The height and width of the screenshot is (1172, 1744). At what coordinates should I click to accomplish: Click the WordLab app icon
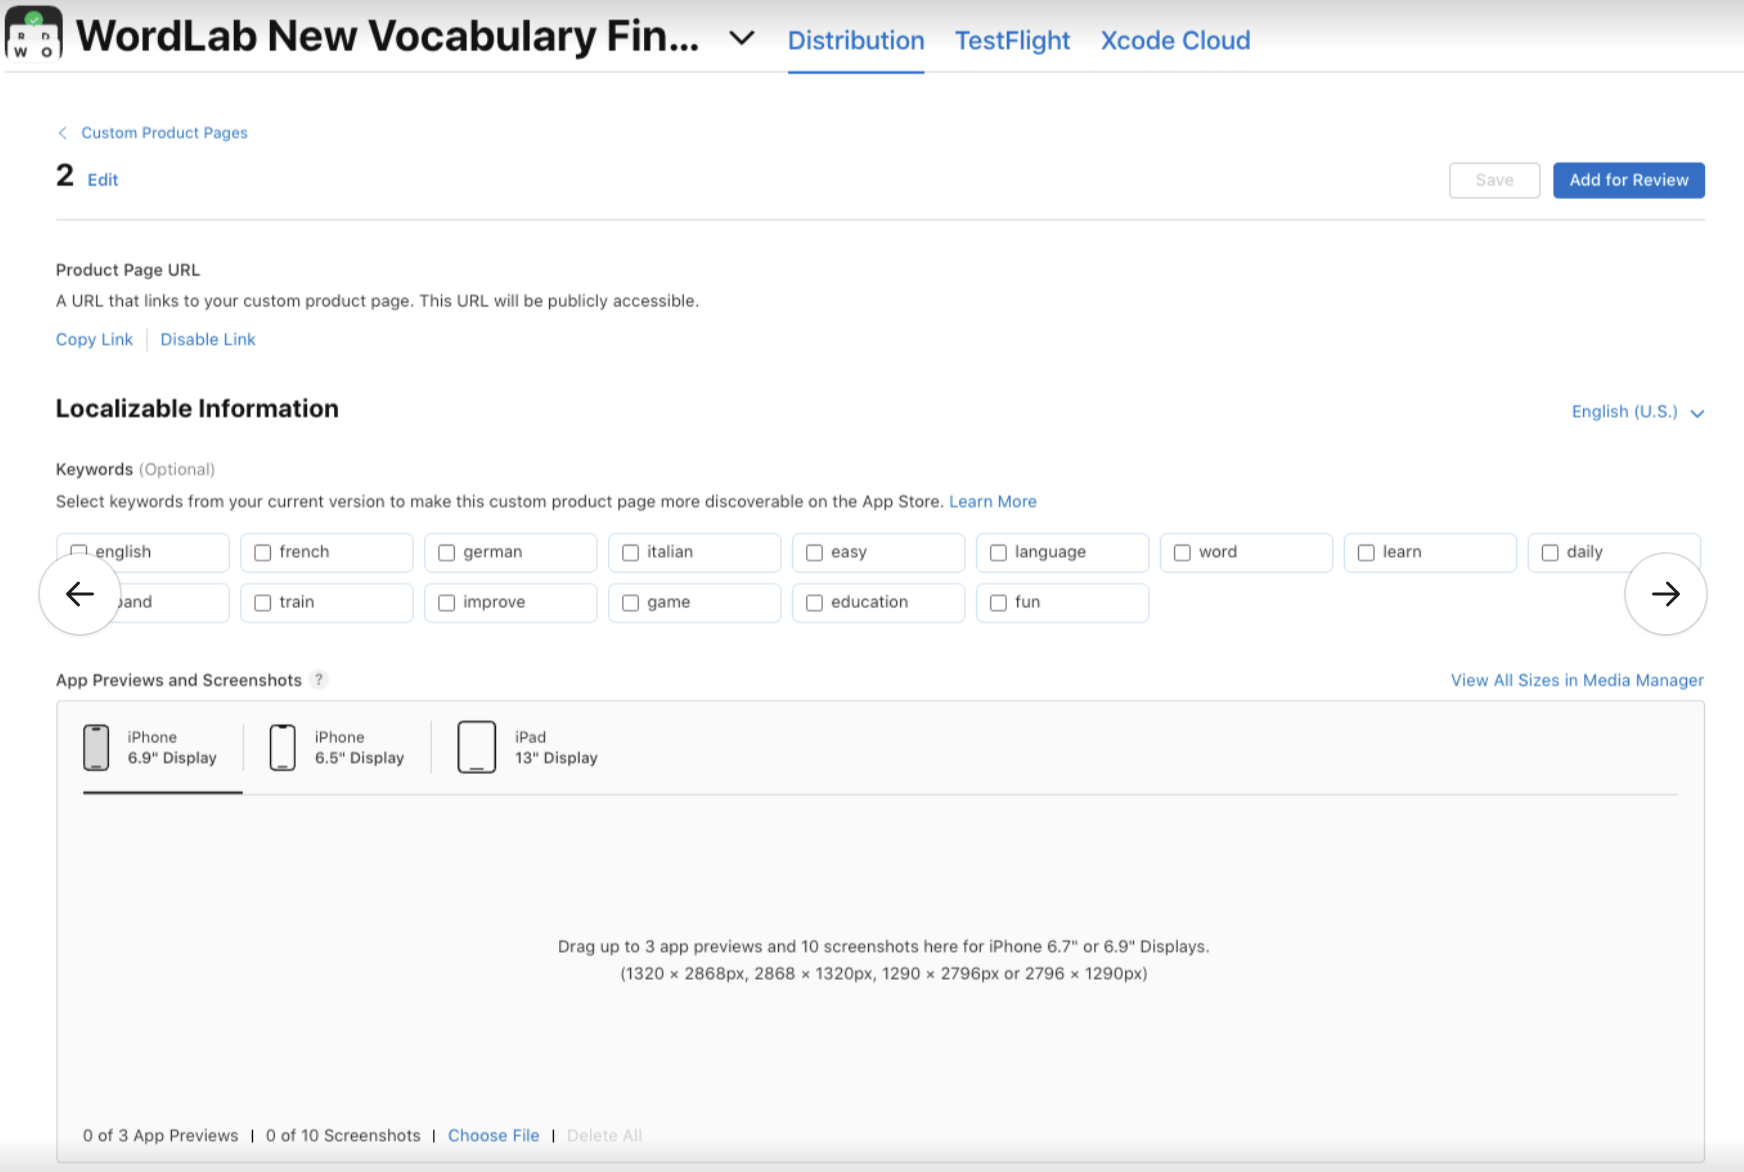[34, 34]
